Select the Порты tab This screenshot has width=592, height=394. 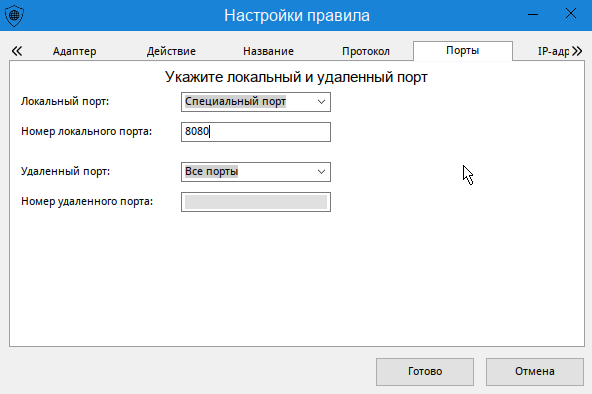pyautogui.click(x=462, y=51)
